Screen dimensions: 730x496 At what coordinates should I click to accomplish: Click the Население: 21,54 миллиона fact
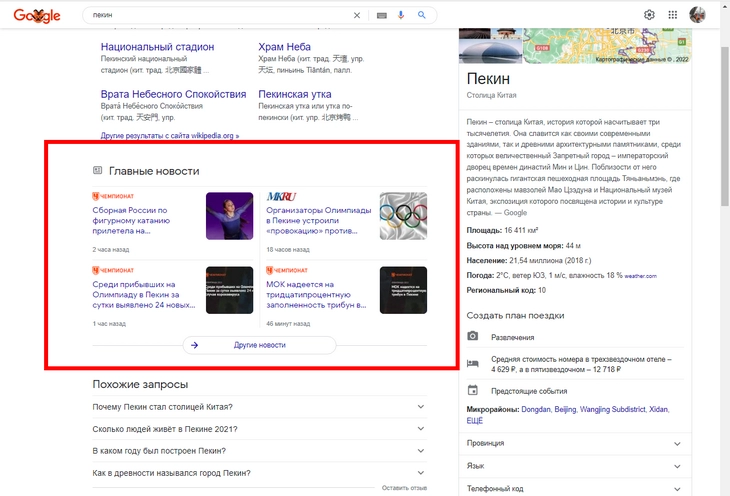click(x=529, y=260)
